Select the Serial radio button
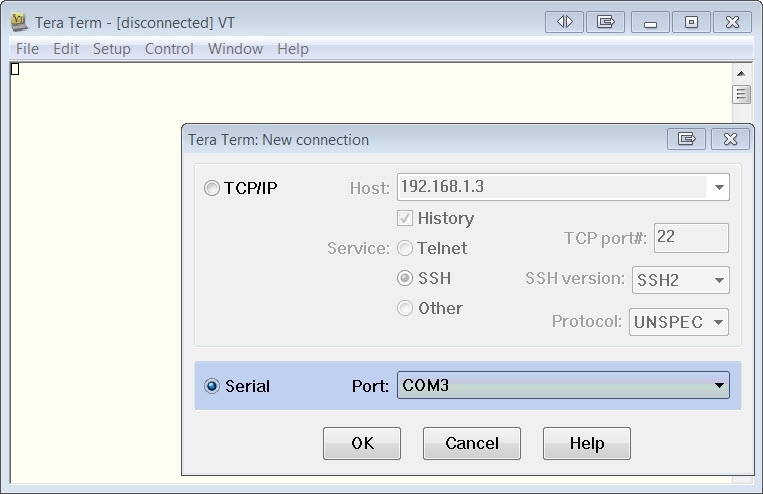Image resolution: width=763 pixels, height=494 pixels. (212, 386)
